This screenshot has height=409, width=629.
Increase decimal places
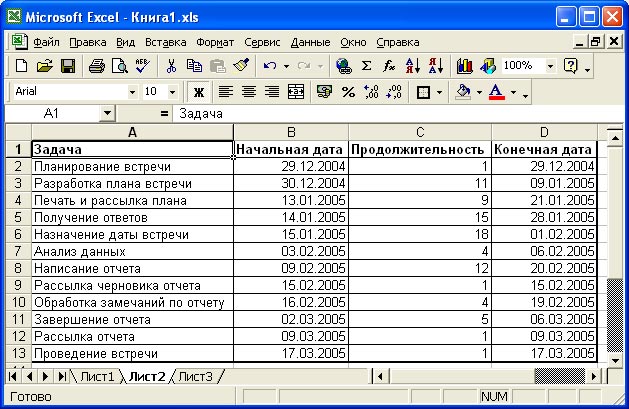[x=371, y=92]
